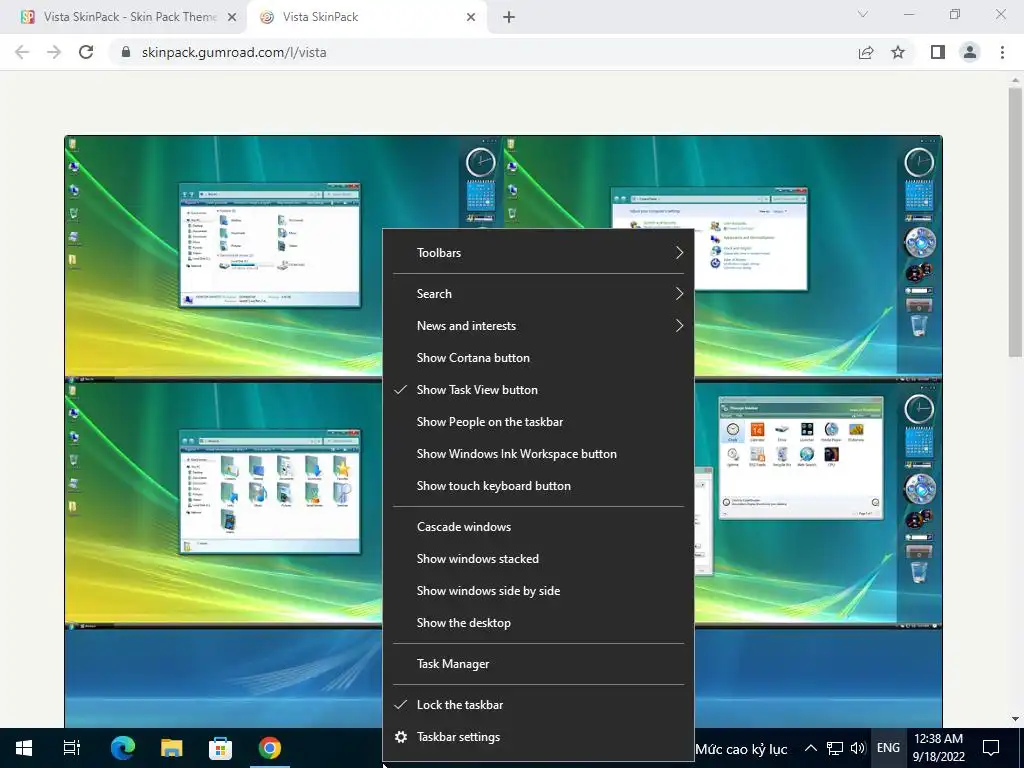Close the active Vista SkinPack tab

(x=471, y=17)
